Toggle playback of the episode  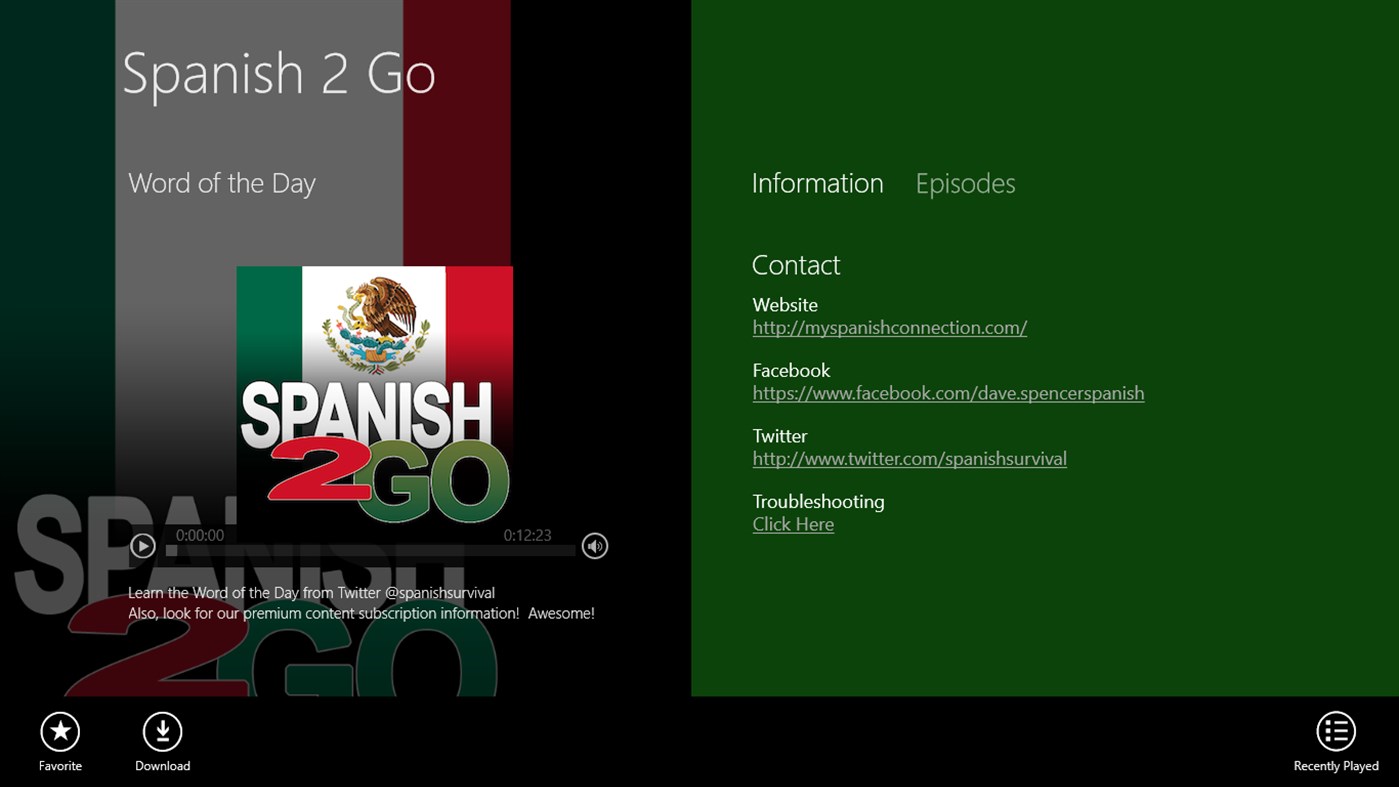[142, 546]
